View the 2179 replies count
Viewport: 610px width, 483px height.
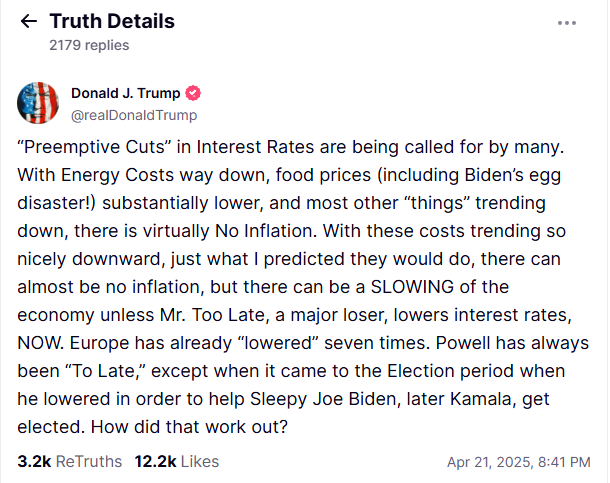pyautogui.click(x=89, y=45)
